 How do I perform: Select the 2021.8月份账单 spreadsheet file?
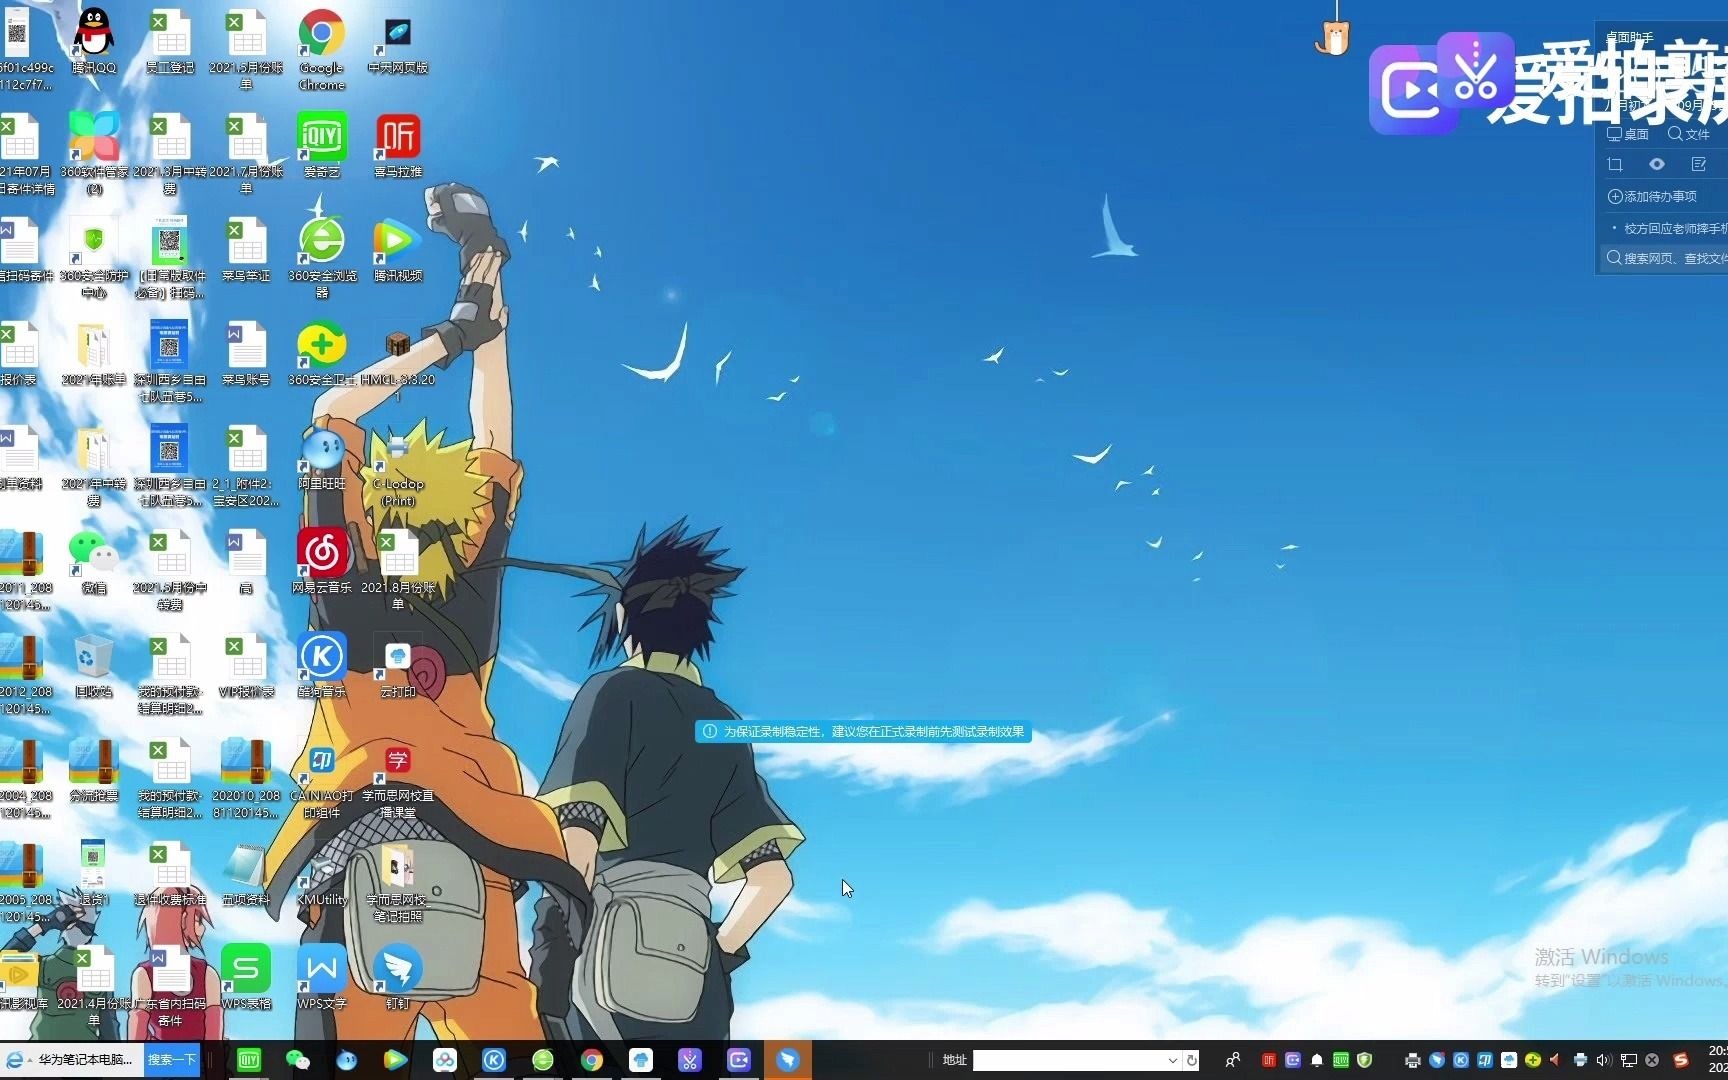(398, 570)
